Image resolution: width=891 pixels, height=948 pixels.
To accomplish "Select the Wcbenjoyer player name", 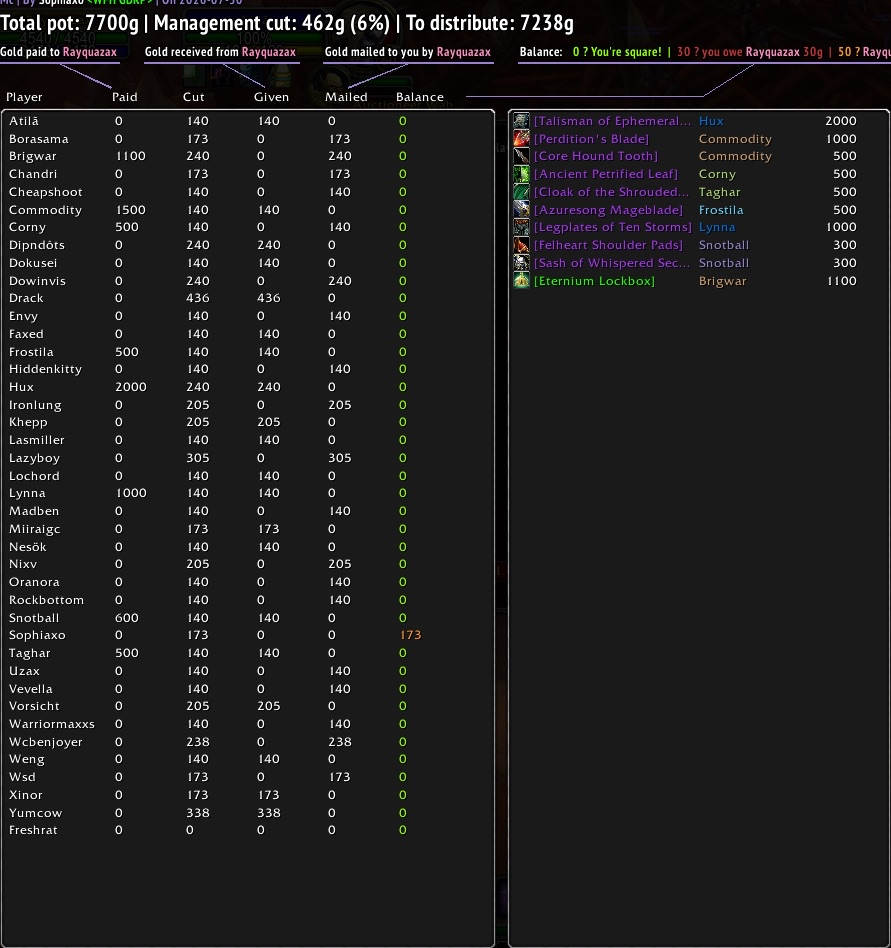I will [x=45, y=742].
